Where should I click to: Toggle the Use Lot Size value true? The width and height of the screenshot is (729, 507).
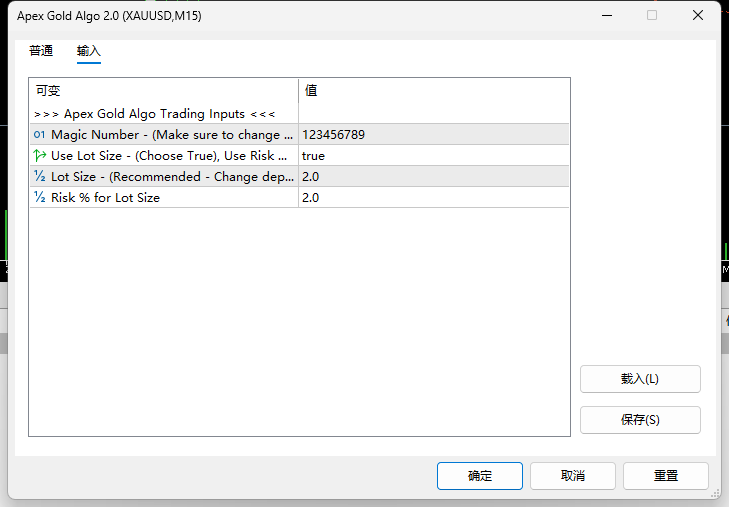point(434,156)
